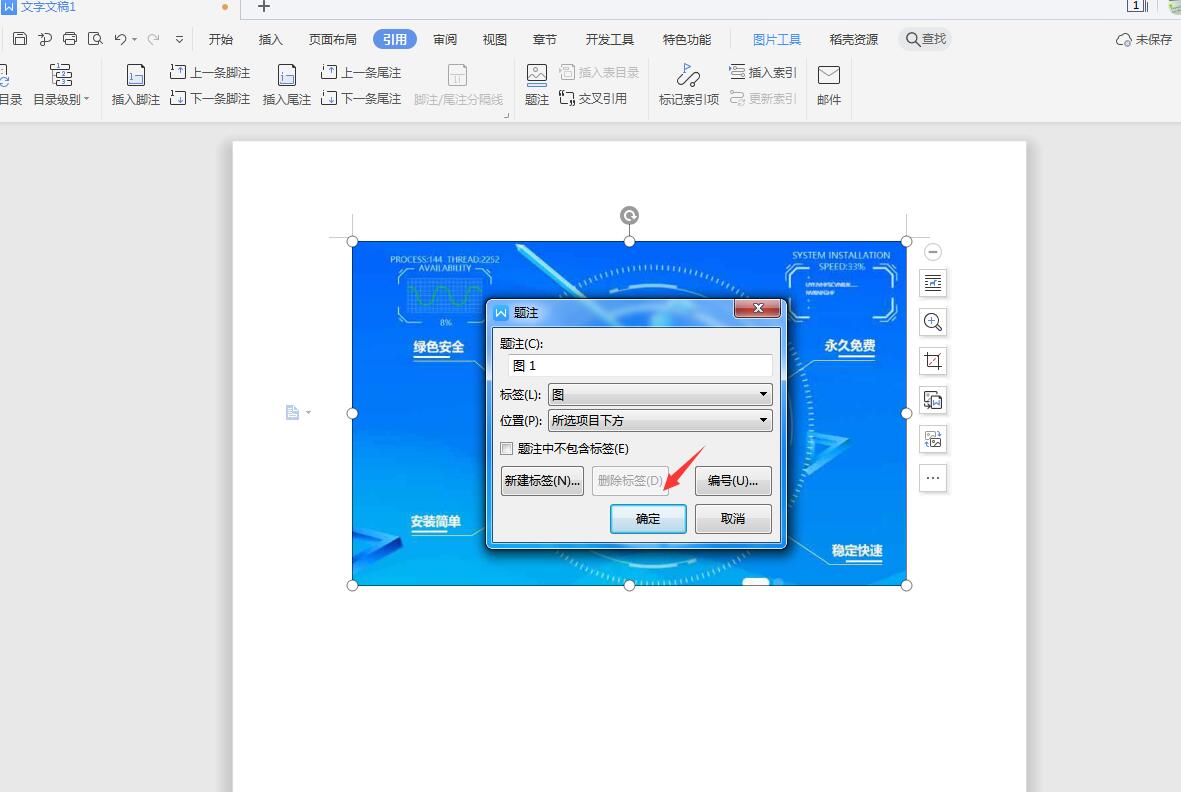Open the new tab plus button
Screen dimensions: 1181x792
[264, 7]
